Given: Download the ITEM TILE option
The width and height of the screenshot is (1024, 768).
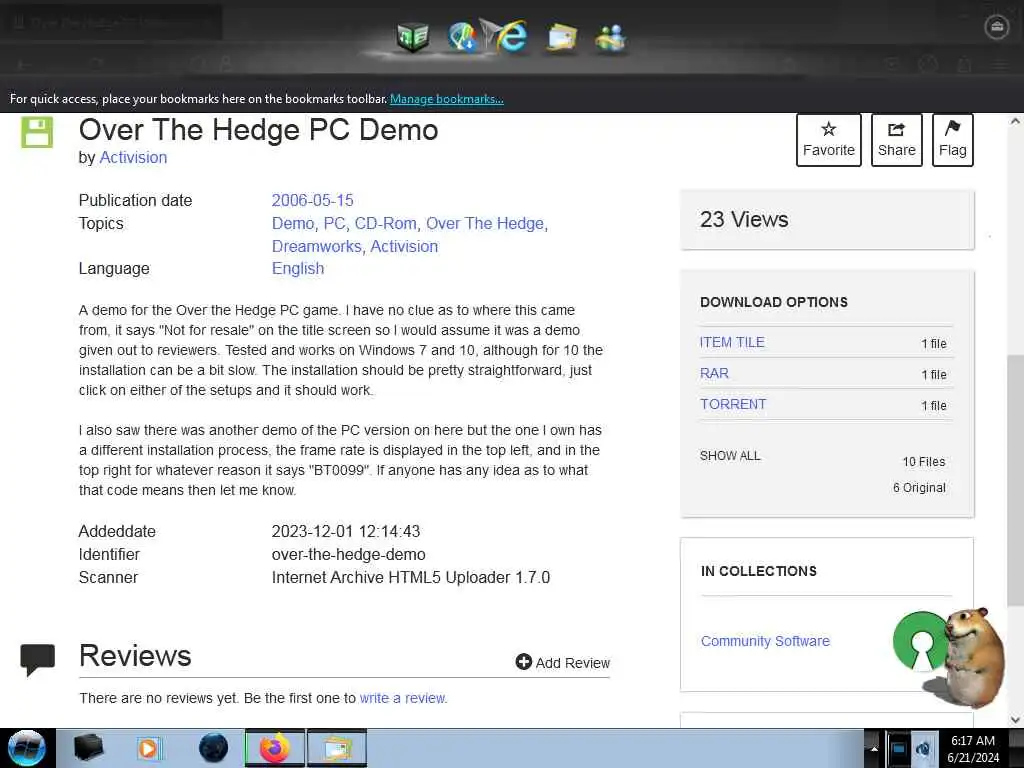Looking at the screenshot, I should 731,342.
